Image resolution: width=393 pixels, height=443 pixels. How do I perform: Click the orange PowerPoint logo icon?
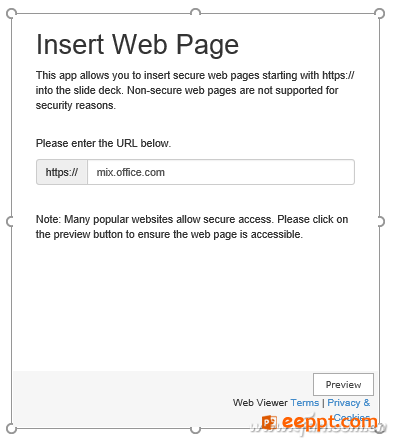click(269, 423)
